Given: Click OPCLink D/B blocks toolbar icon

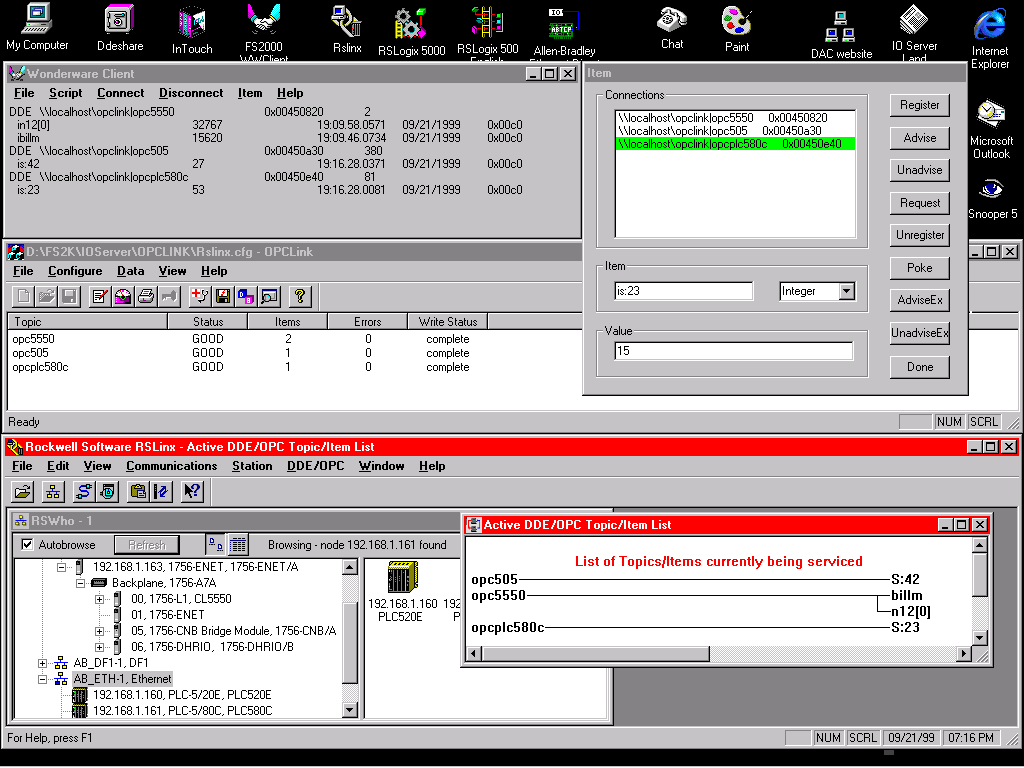Looking at the screenshot, I should [246, 296].
